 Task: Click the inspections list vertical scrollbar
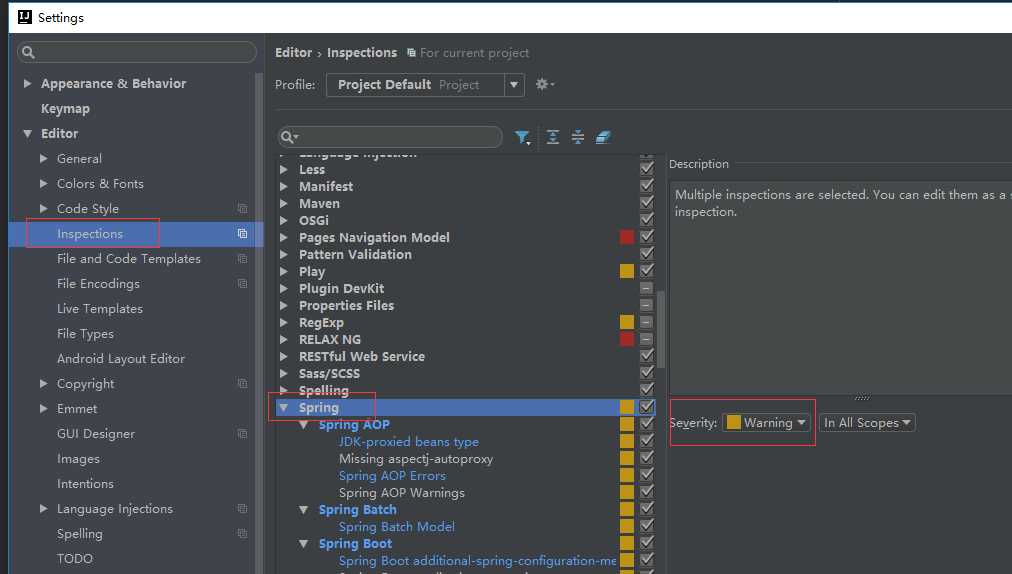tap(660, 329)
